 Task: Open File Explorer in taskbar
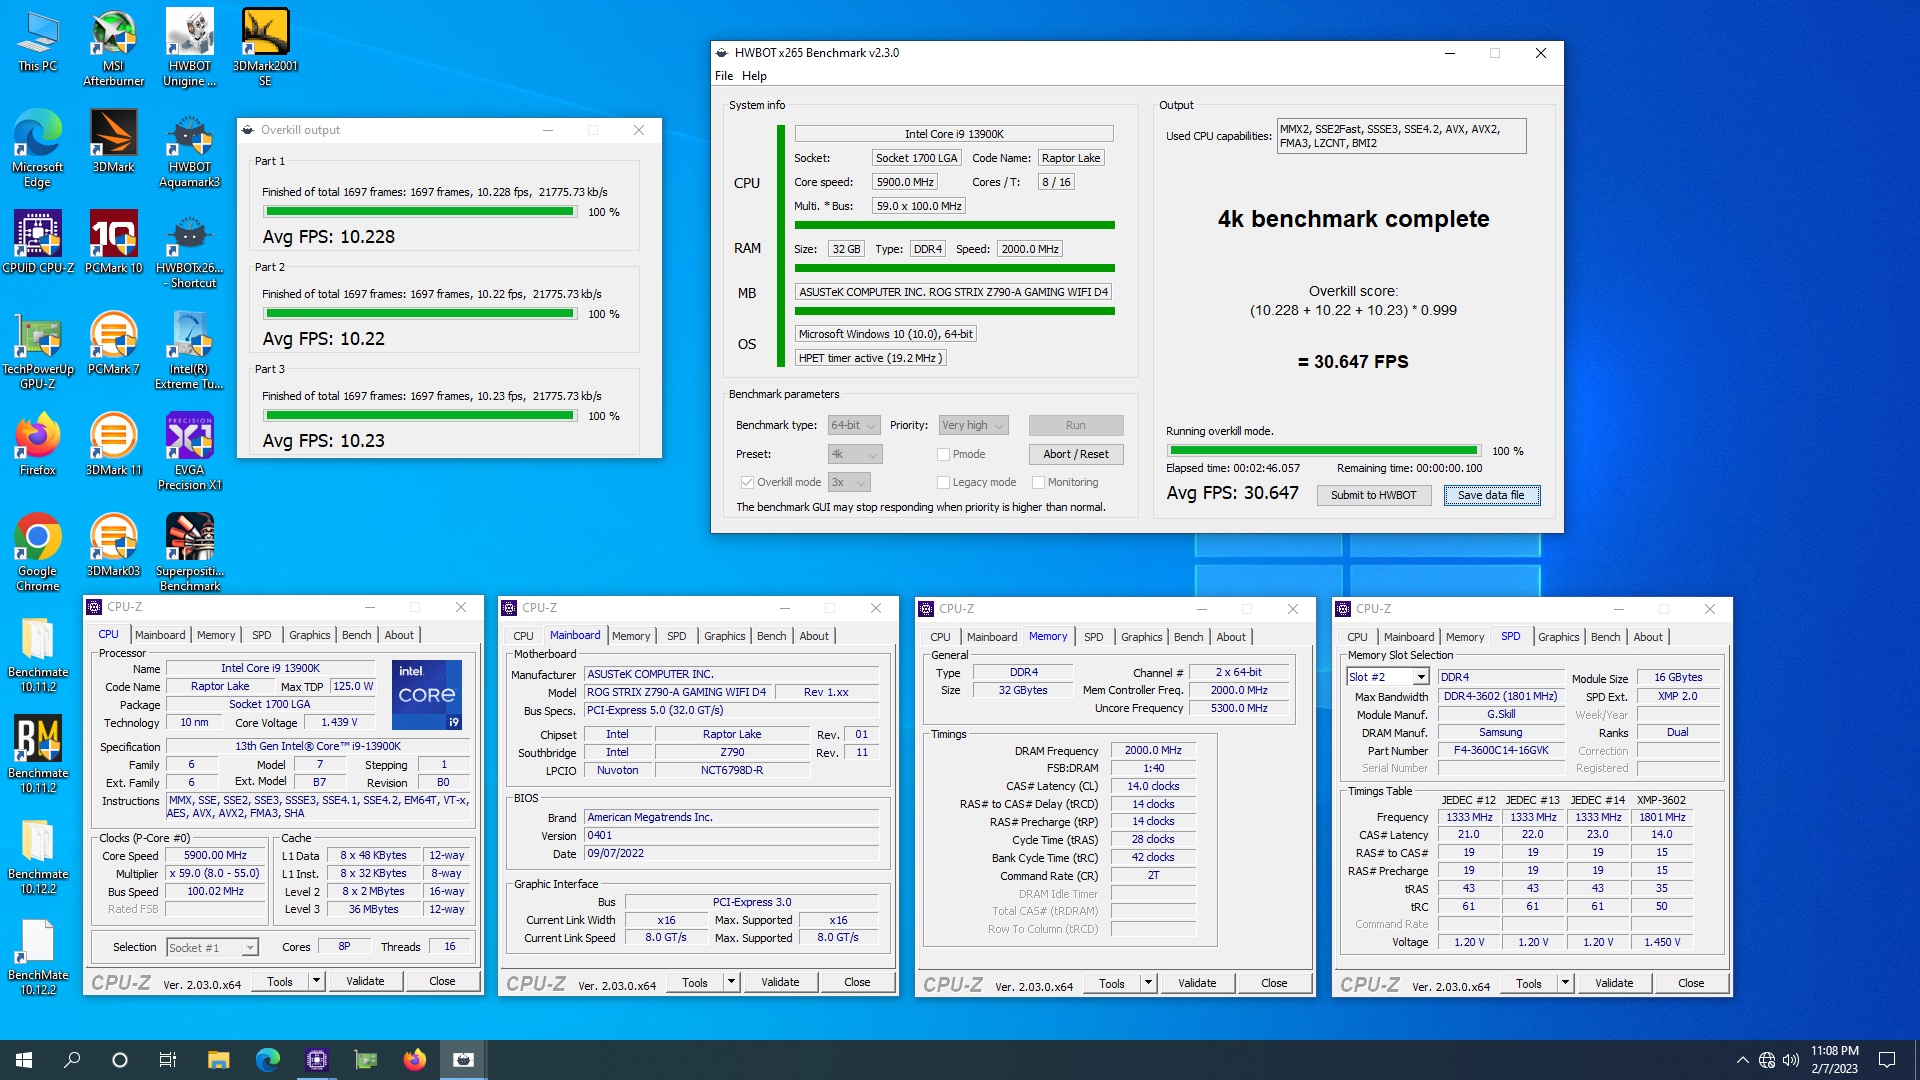coord(218,1060)
